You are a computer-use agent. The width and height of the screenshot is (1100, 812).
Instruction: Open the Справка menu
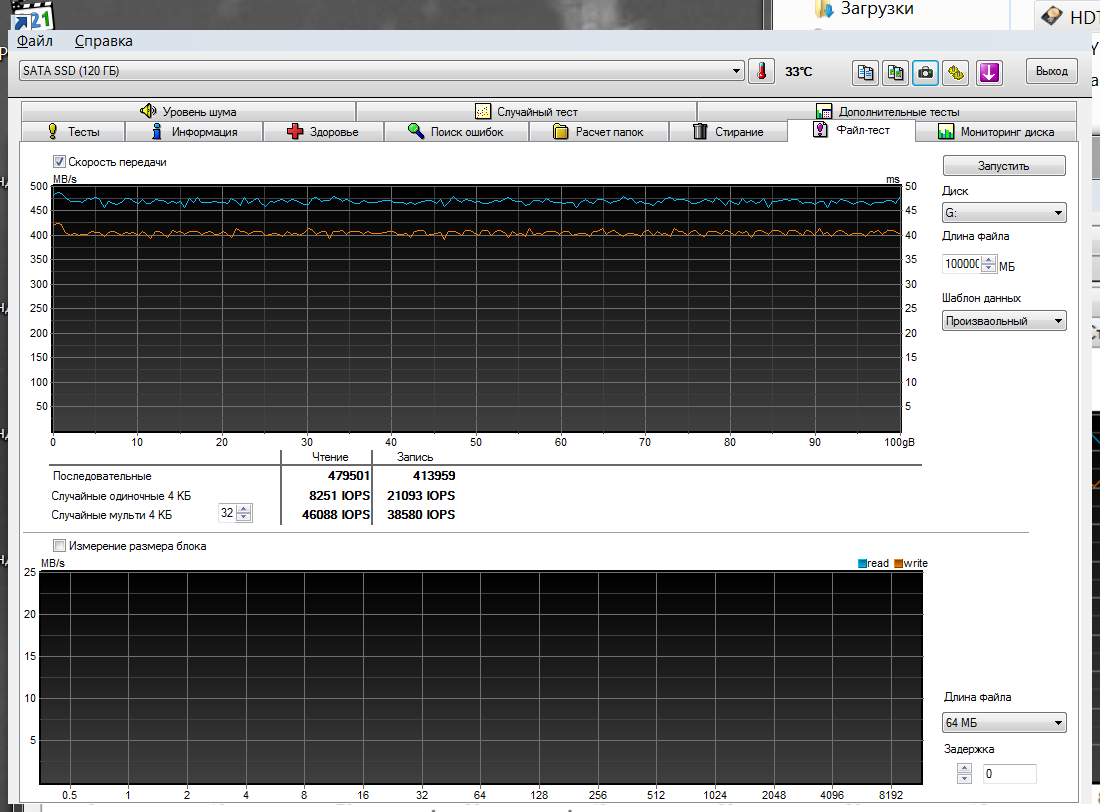pyautogui.click(x=104, y=41)
